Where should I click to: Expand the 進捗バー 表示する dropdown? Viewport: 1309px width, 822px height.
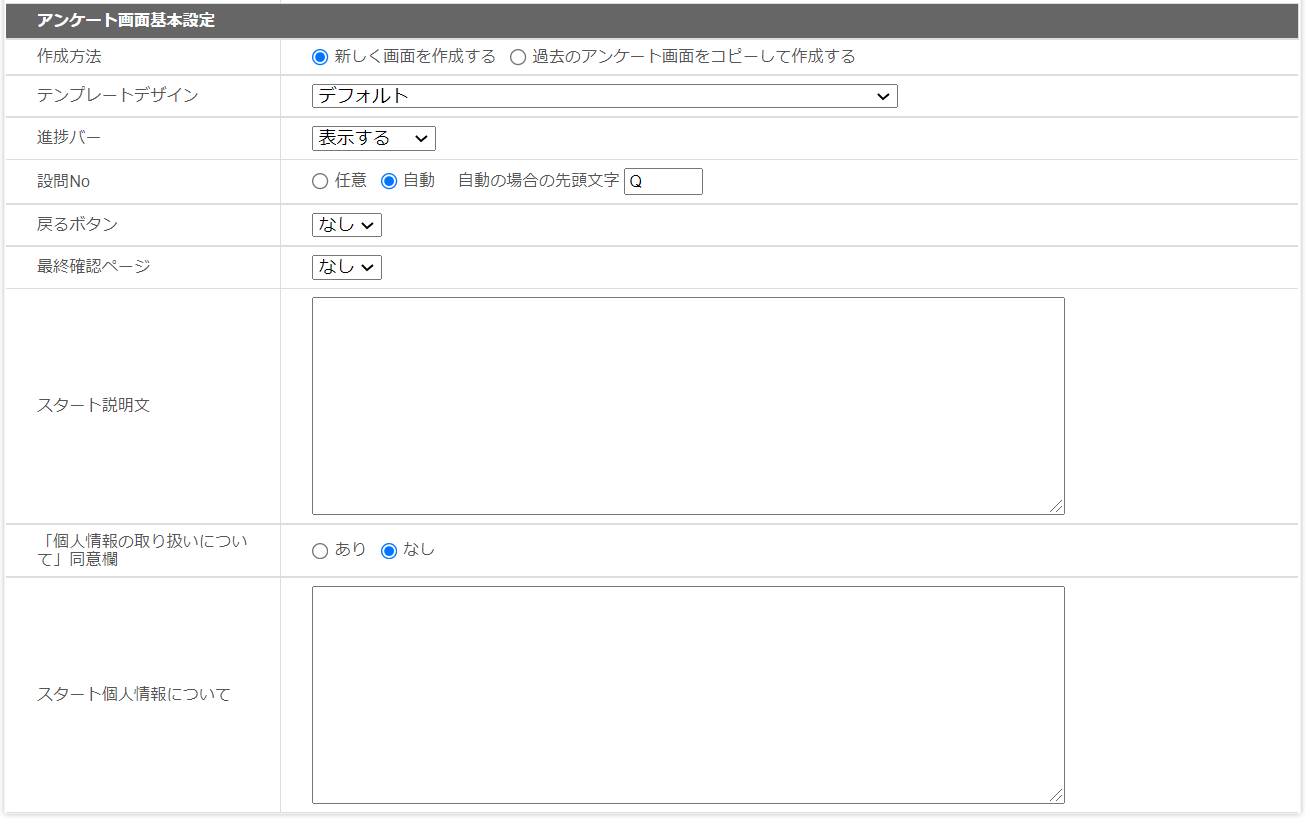coord(373,138)
